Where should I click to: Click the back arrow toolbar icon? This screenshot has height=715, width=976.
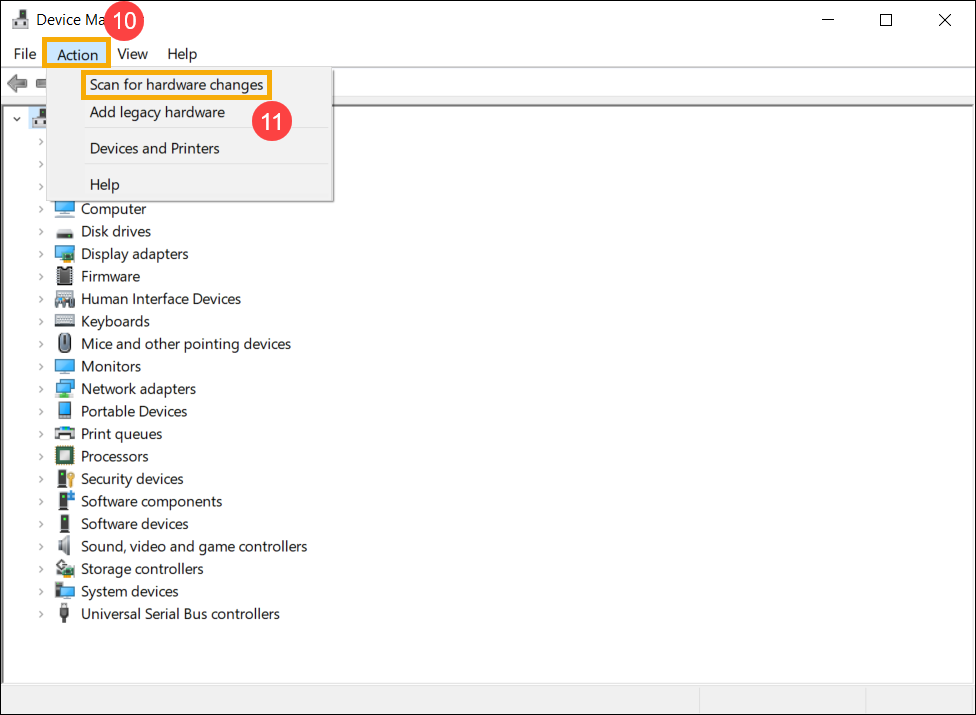[x=17, y=83]
